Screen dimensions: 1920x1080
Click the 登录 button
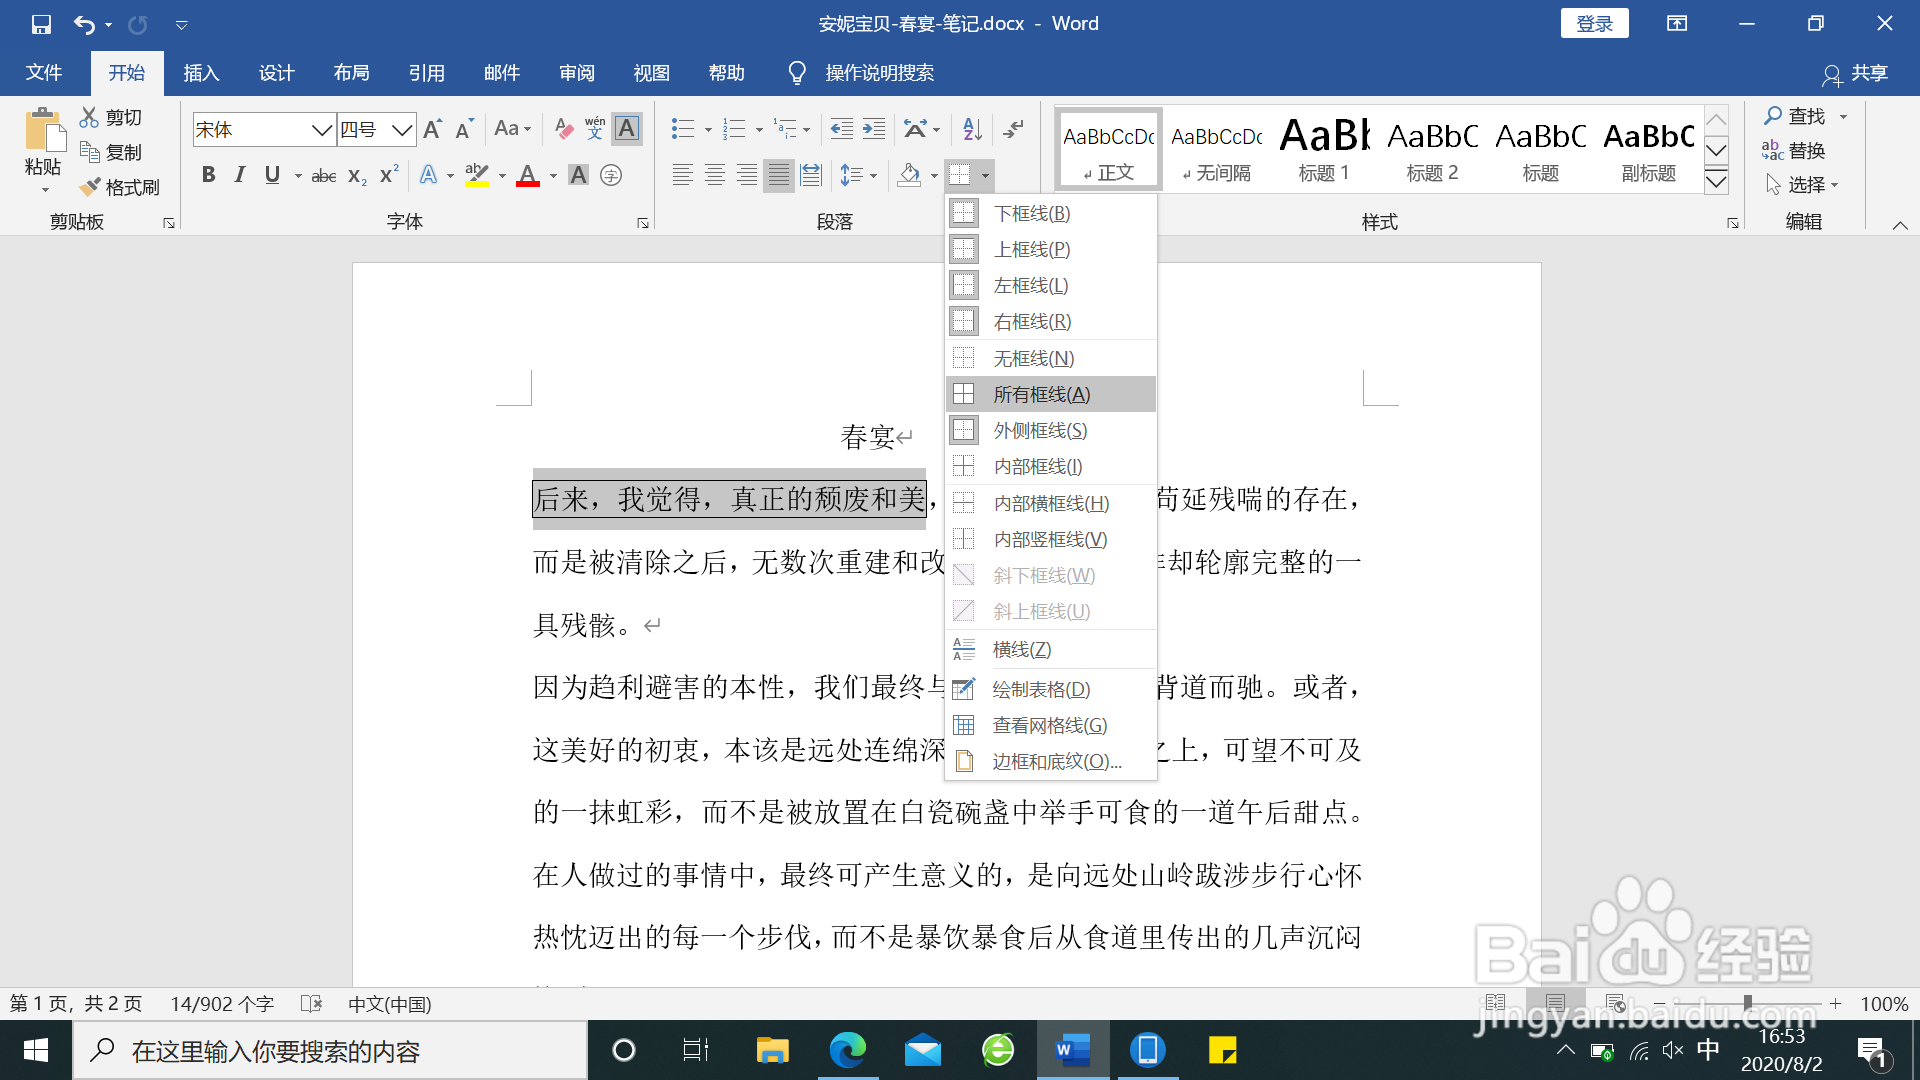[1595, 22]
